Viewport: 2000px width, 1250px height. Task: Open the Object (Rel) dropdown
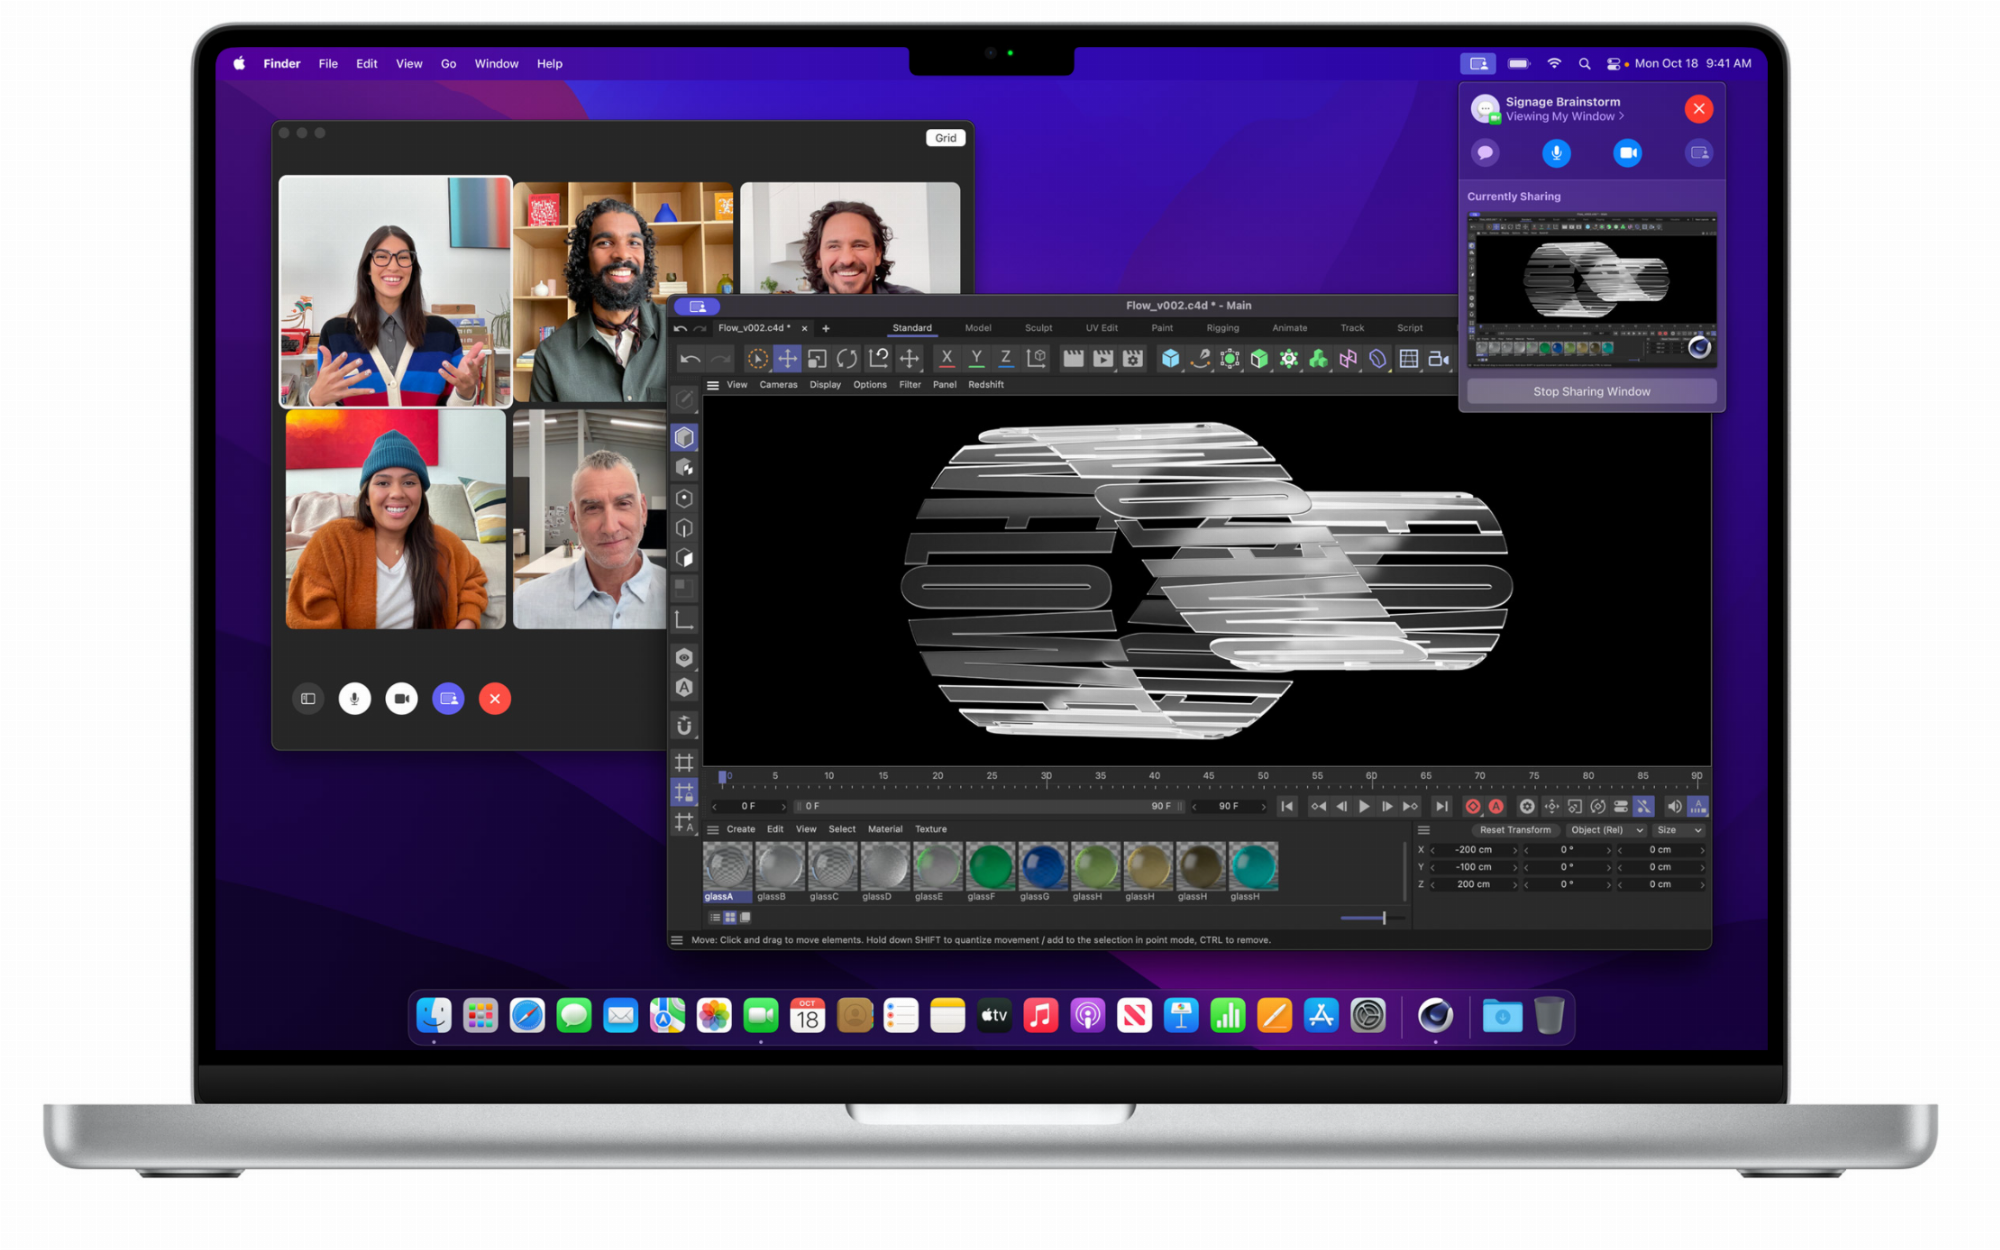pos(1606,830)
